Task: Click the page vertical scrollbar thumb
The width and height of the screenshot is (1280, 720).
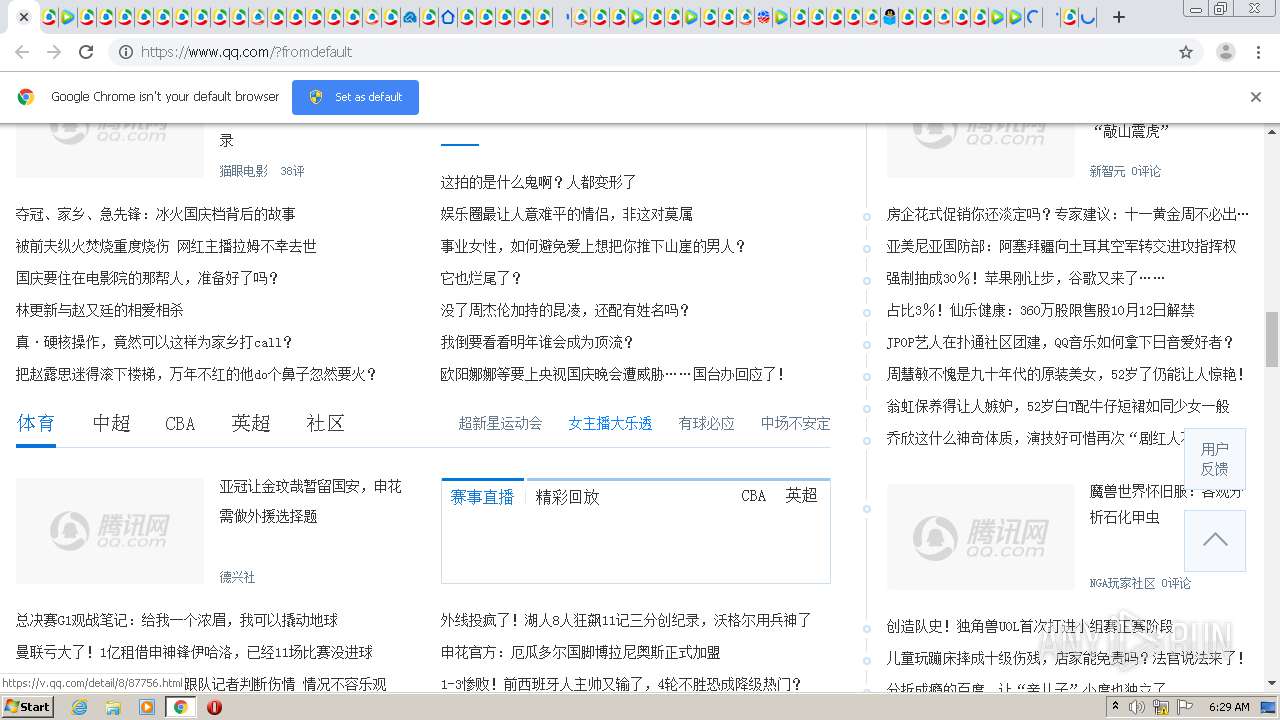Action: pos(1272,339)
